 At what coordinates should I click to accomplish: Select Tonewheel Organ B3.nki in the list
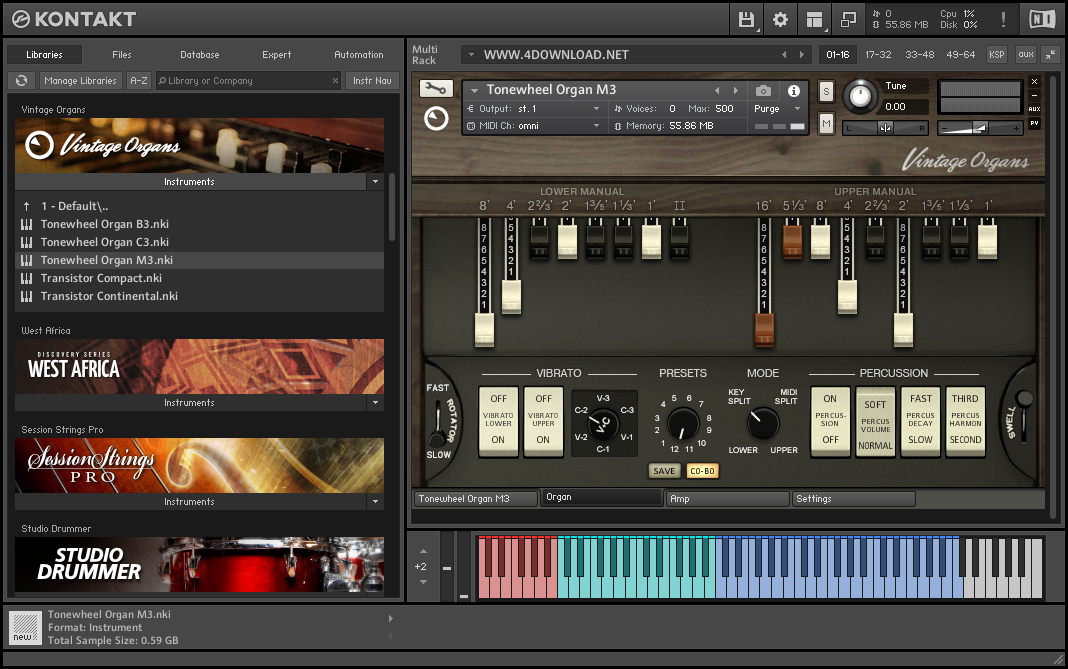104,224
